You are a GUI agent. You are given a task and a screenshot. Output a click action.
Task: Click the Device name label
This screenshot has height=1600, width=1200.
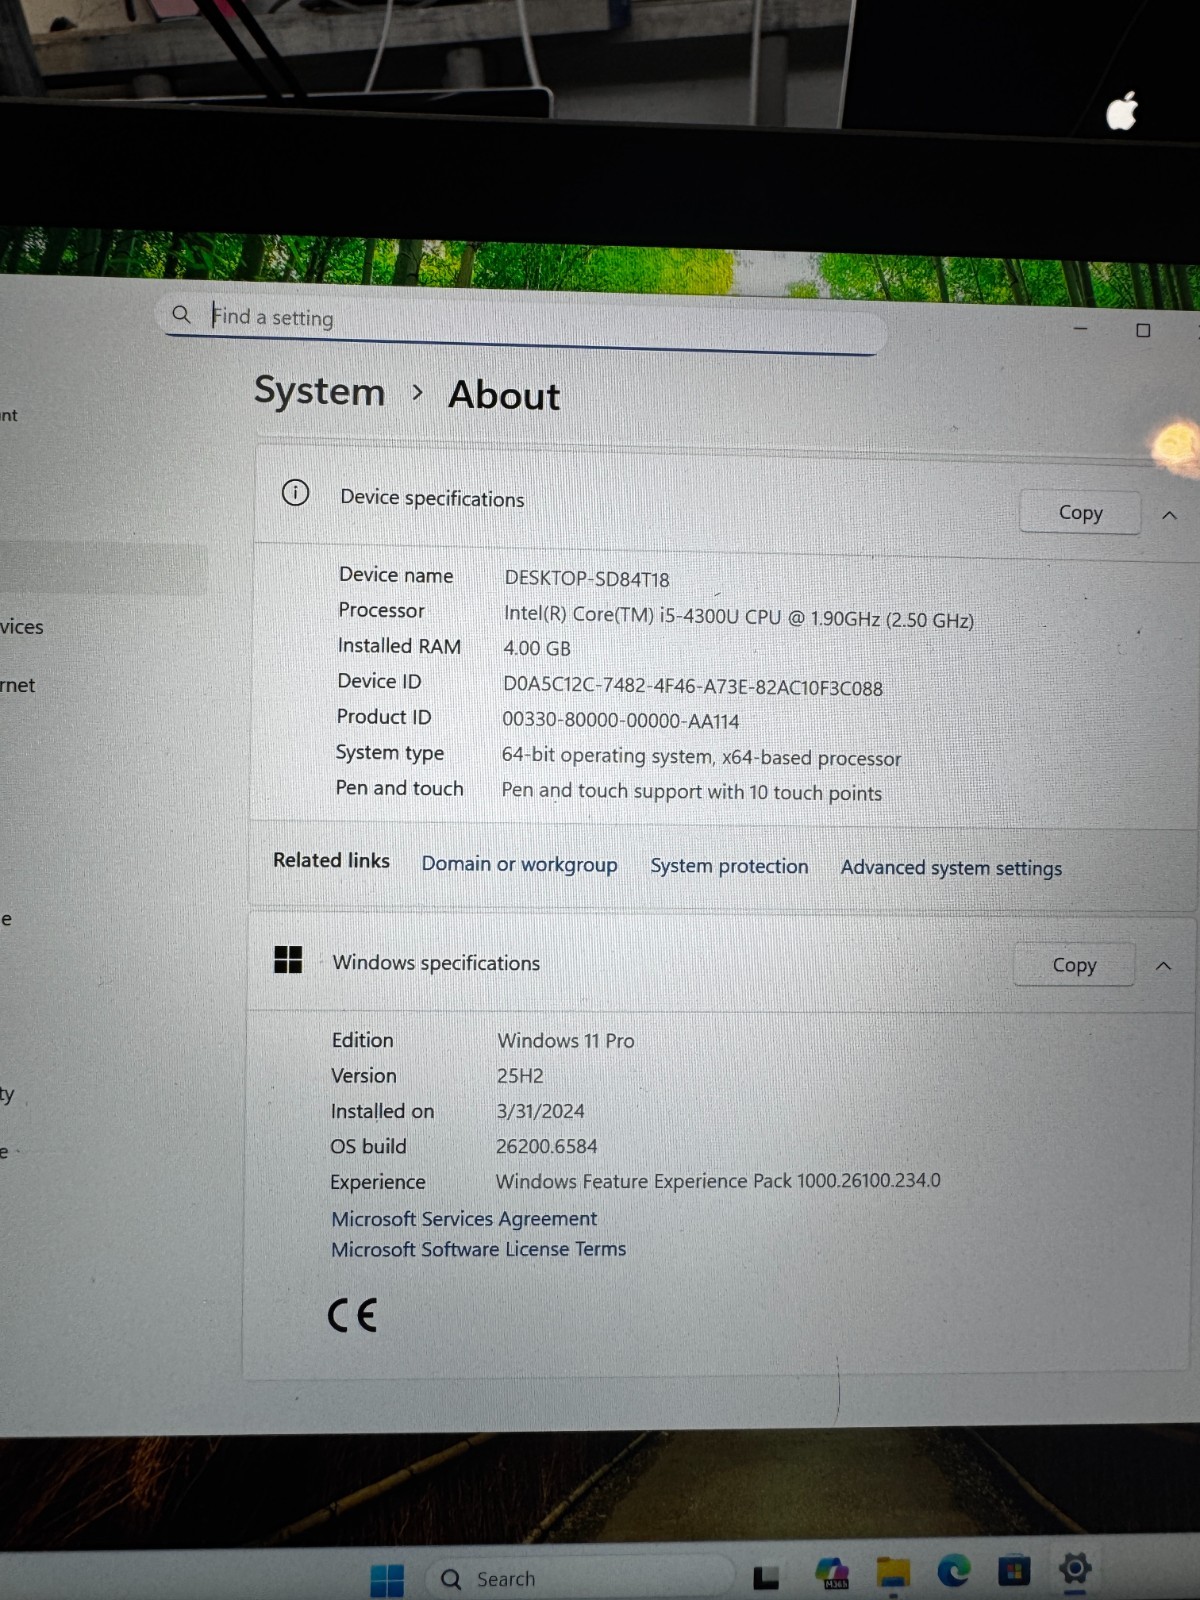(396, 575)
